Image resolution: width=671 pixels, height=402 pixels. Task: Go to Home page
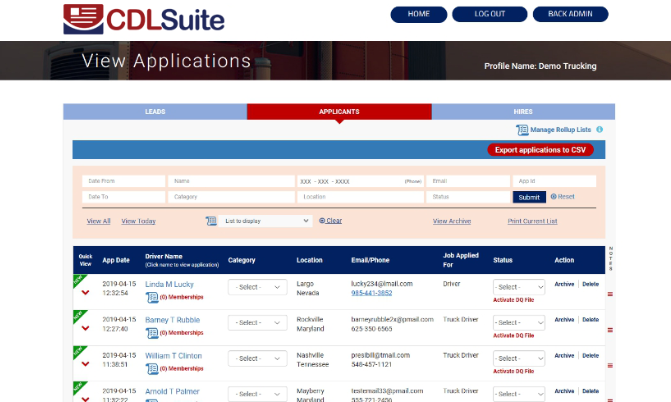point(419,14)
